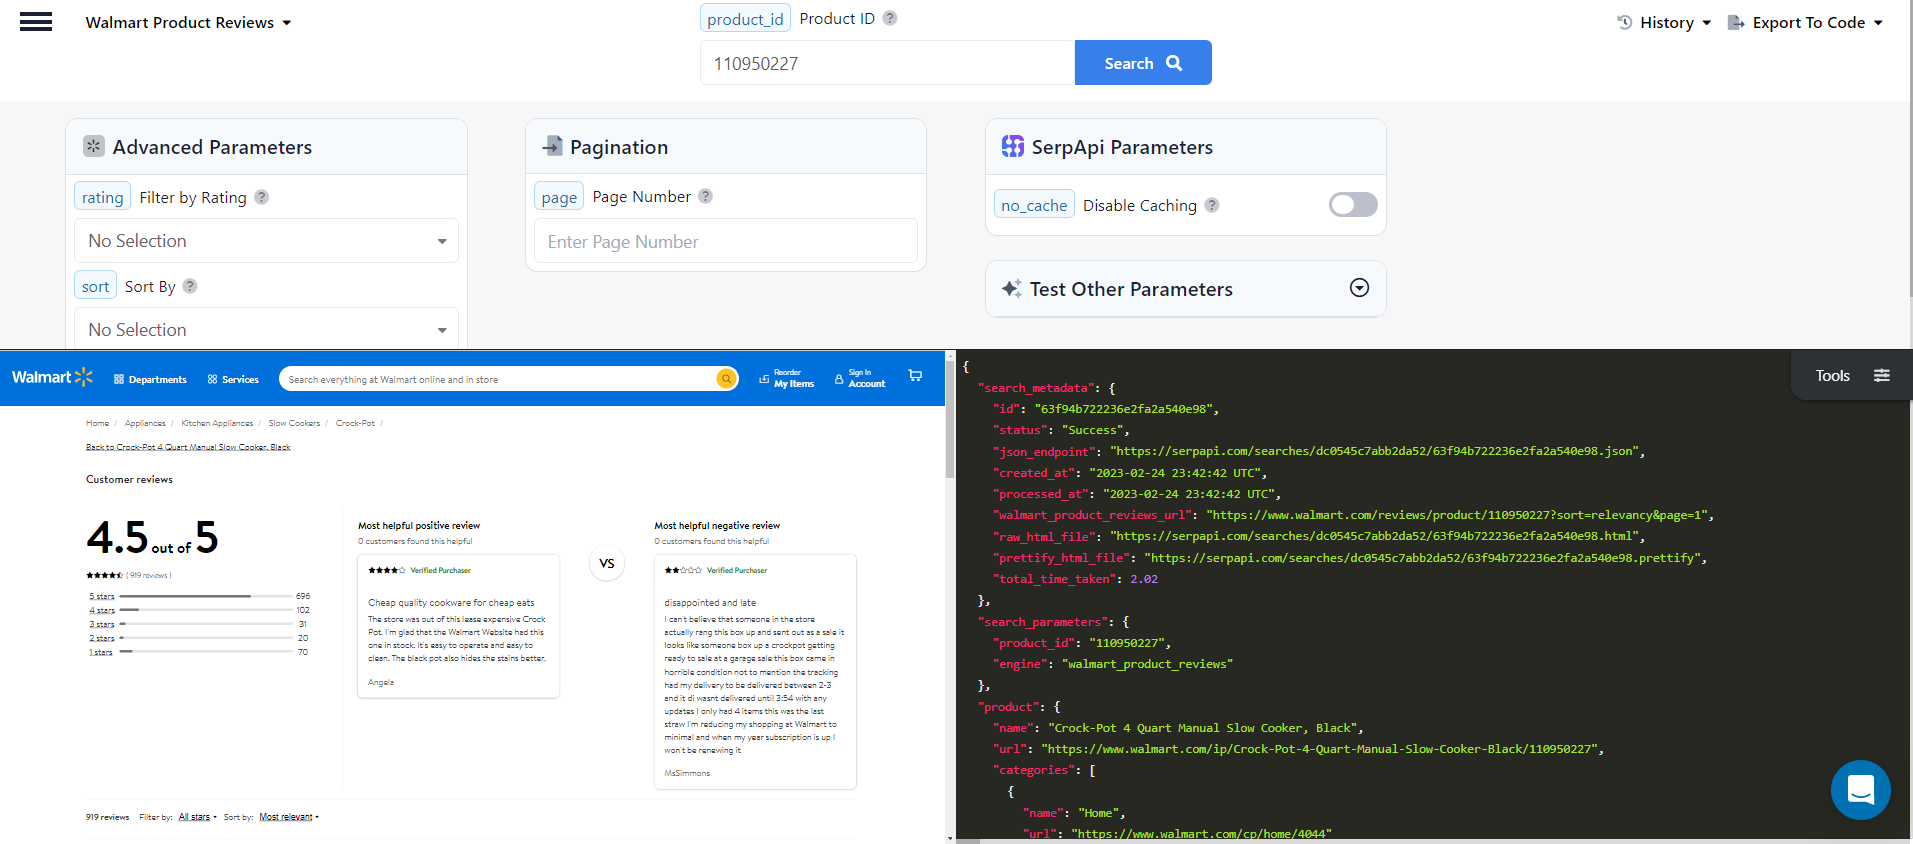Filter reviews by 3 stars link
1913x844 pixels.
[102, 624]
